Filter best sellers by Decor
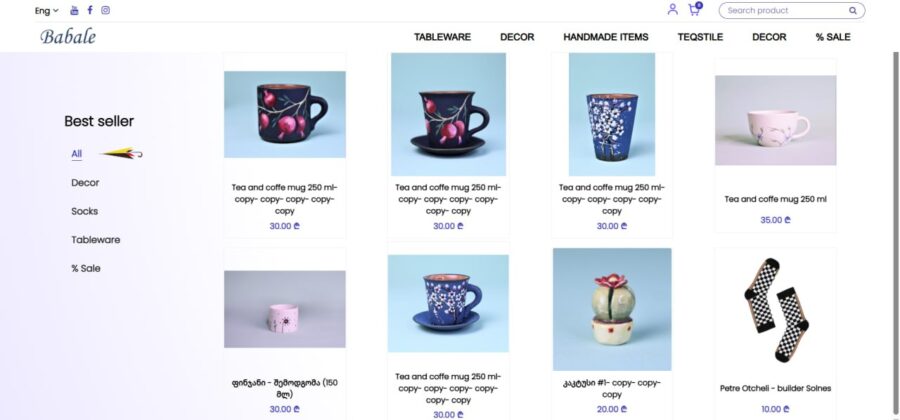 pyautogui.click(x=85, y=182)
